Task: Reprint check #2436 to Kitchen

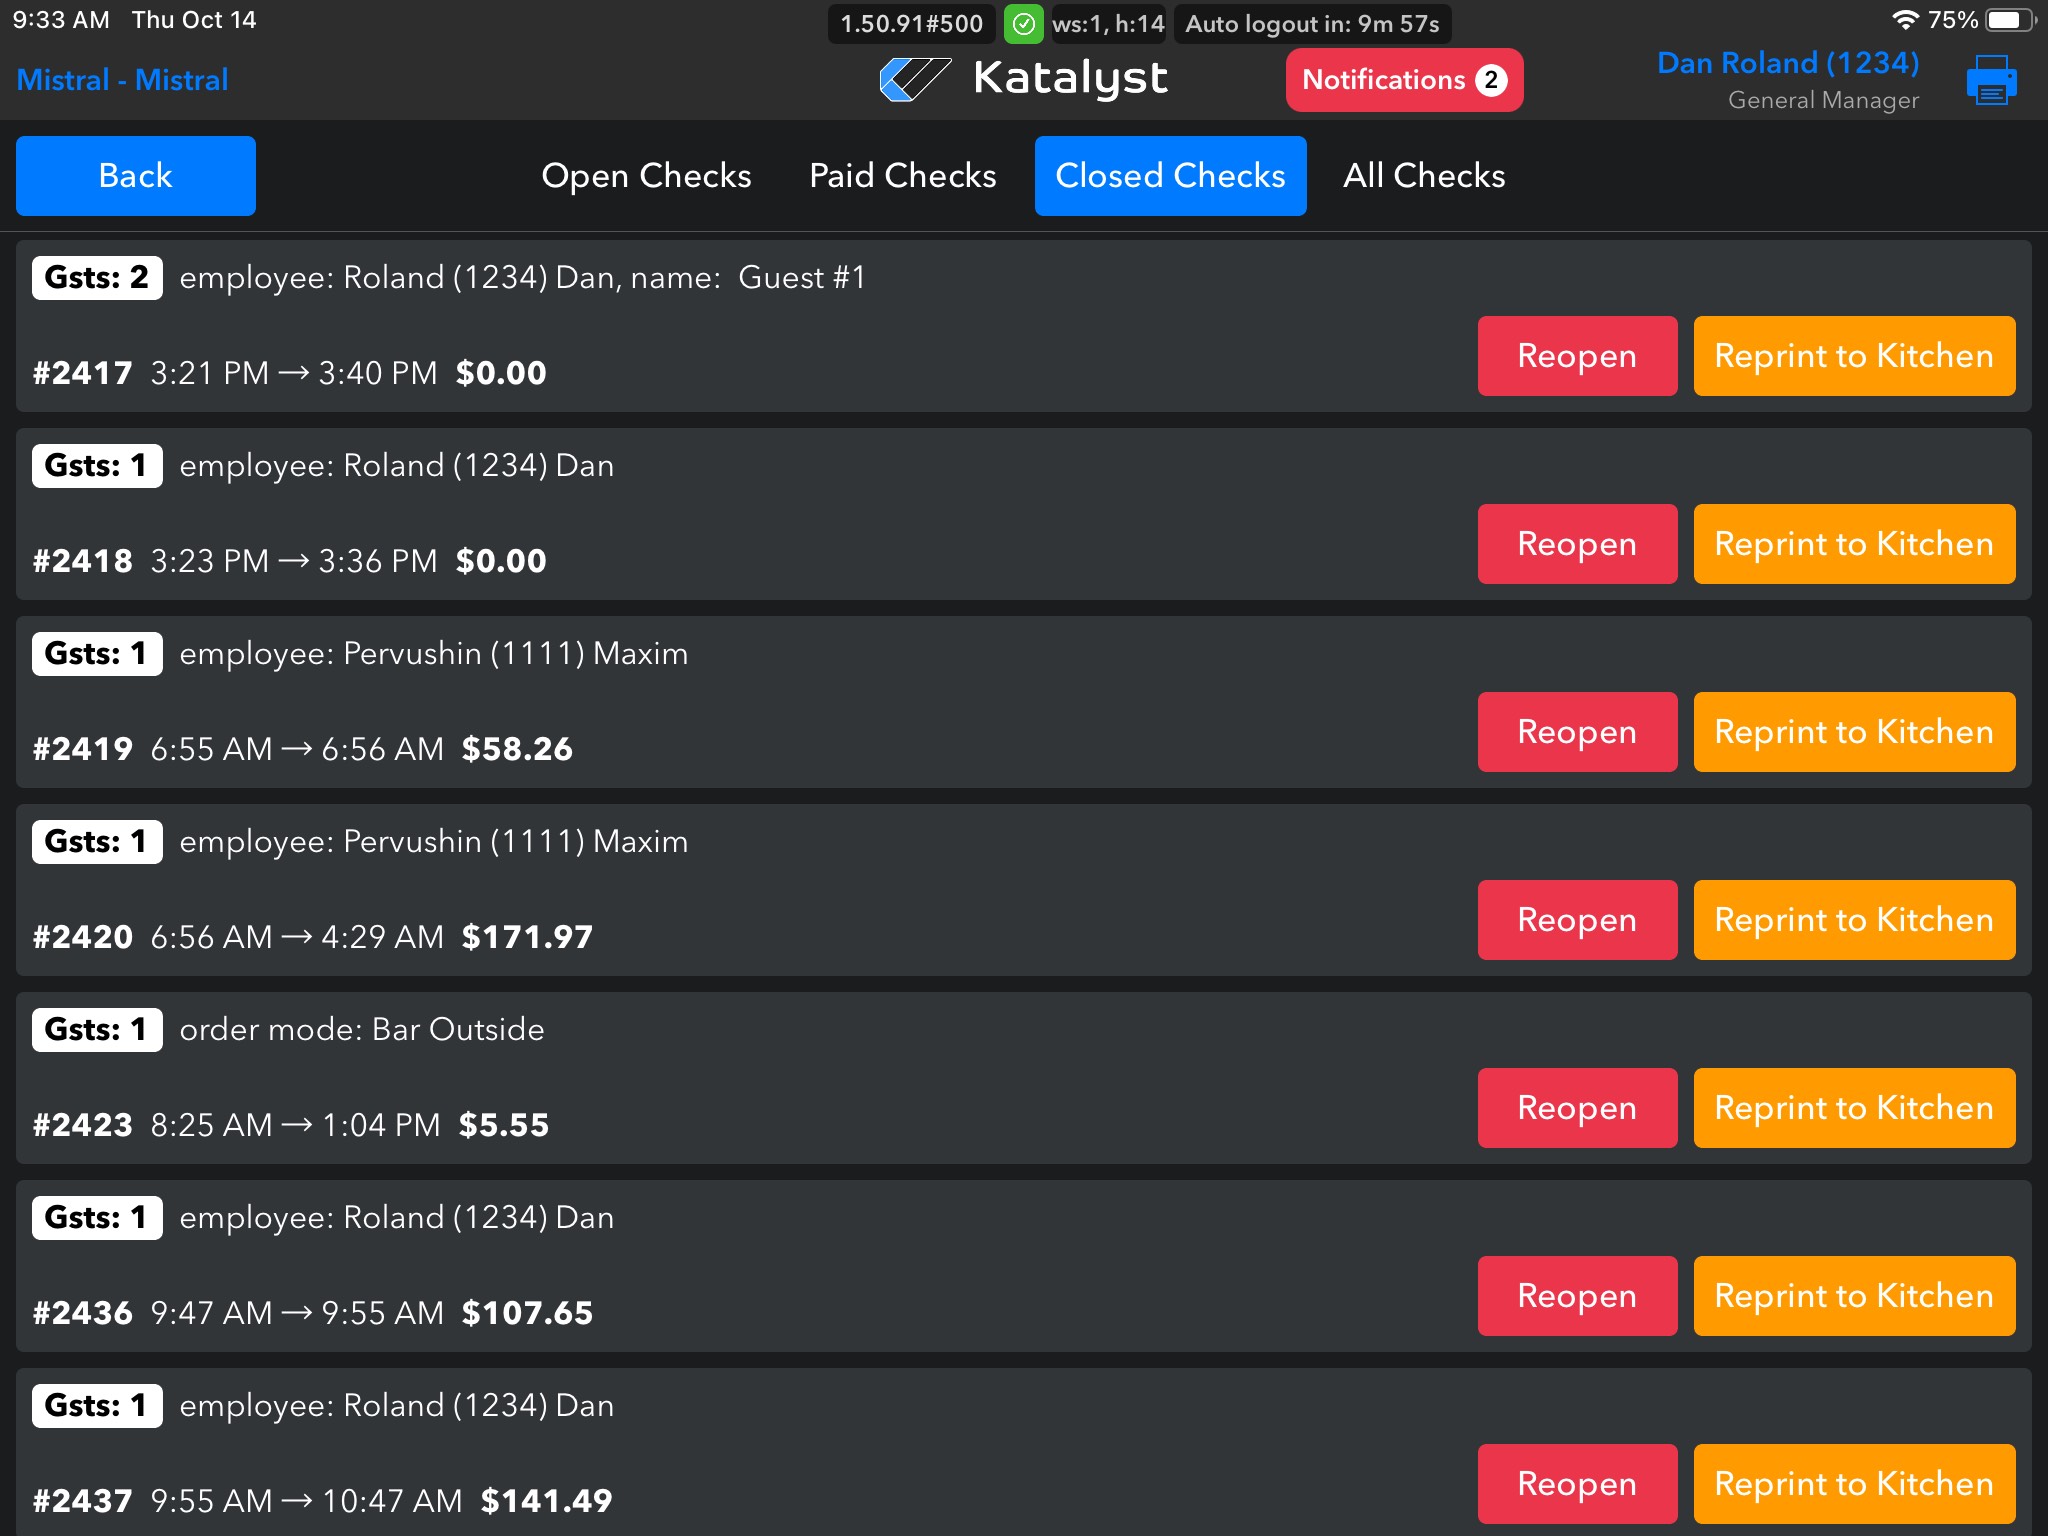Action: pos(1853,1296)
